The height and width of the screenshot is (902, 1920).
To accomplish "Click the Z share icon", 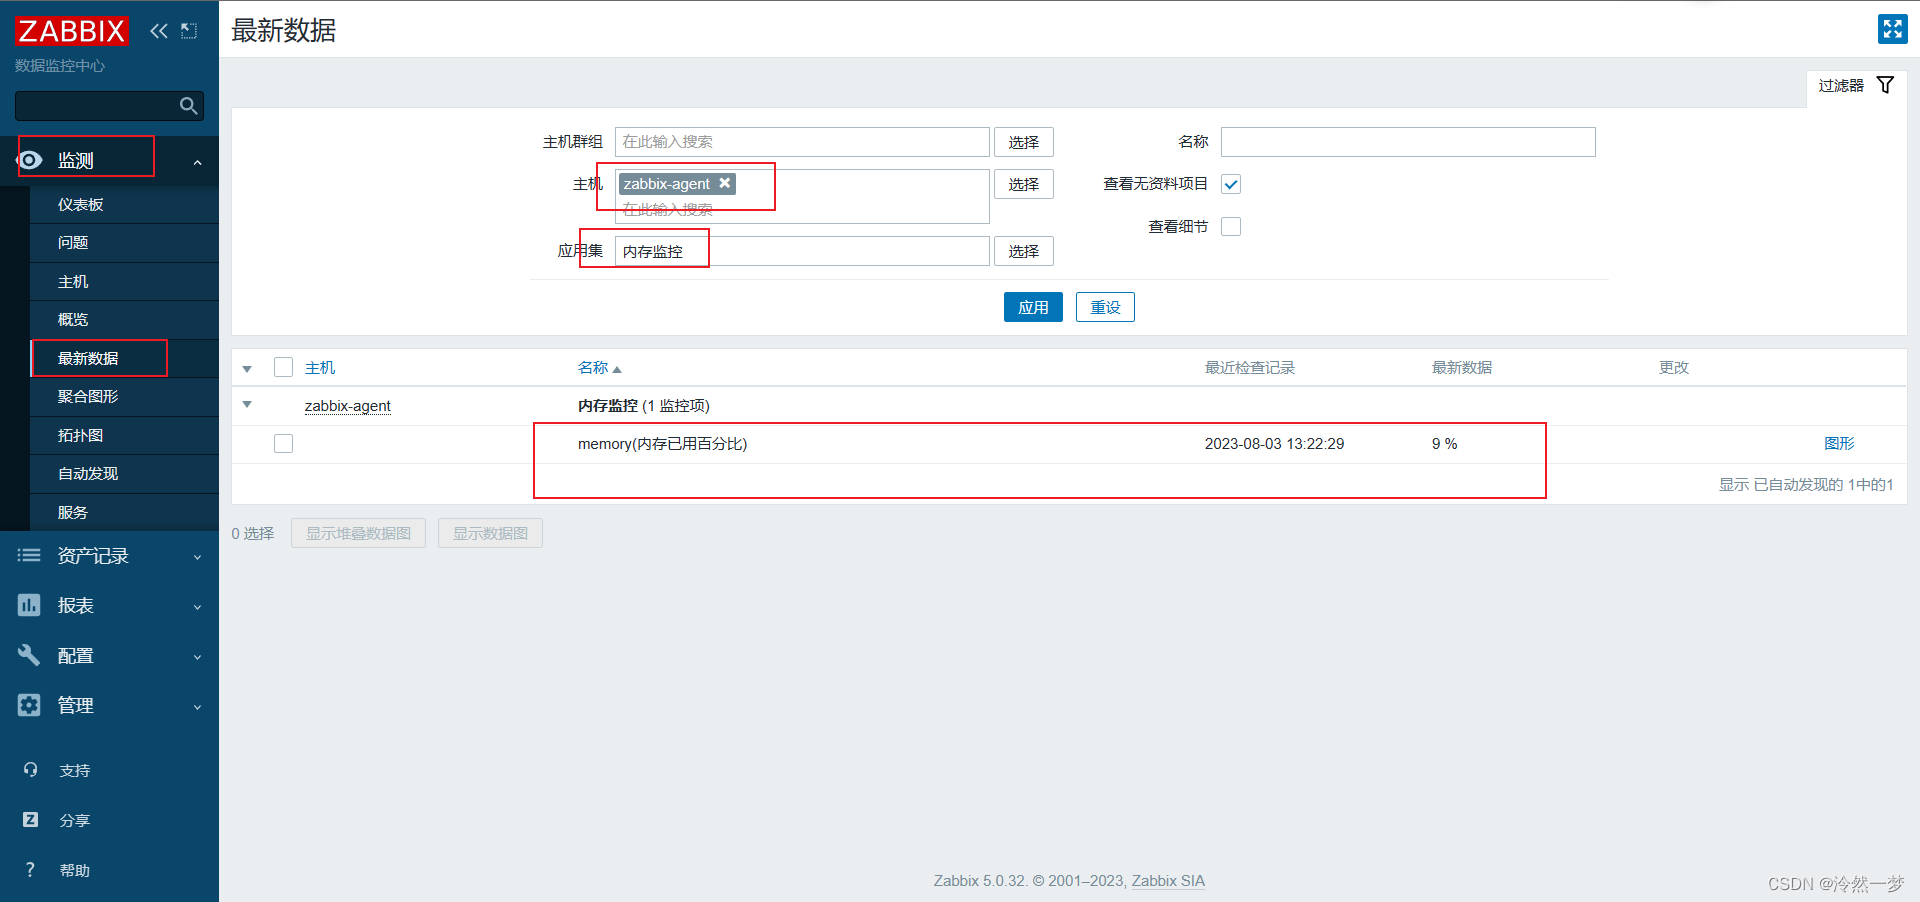I will pyautogui.click(x=30, y=820).
